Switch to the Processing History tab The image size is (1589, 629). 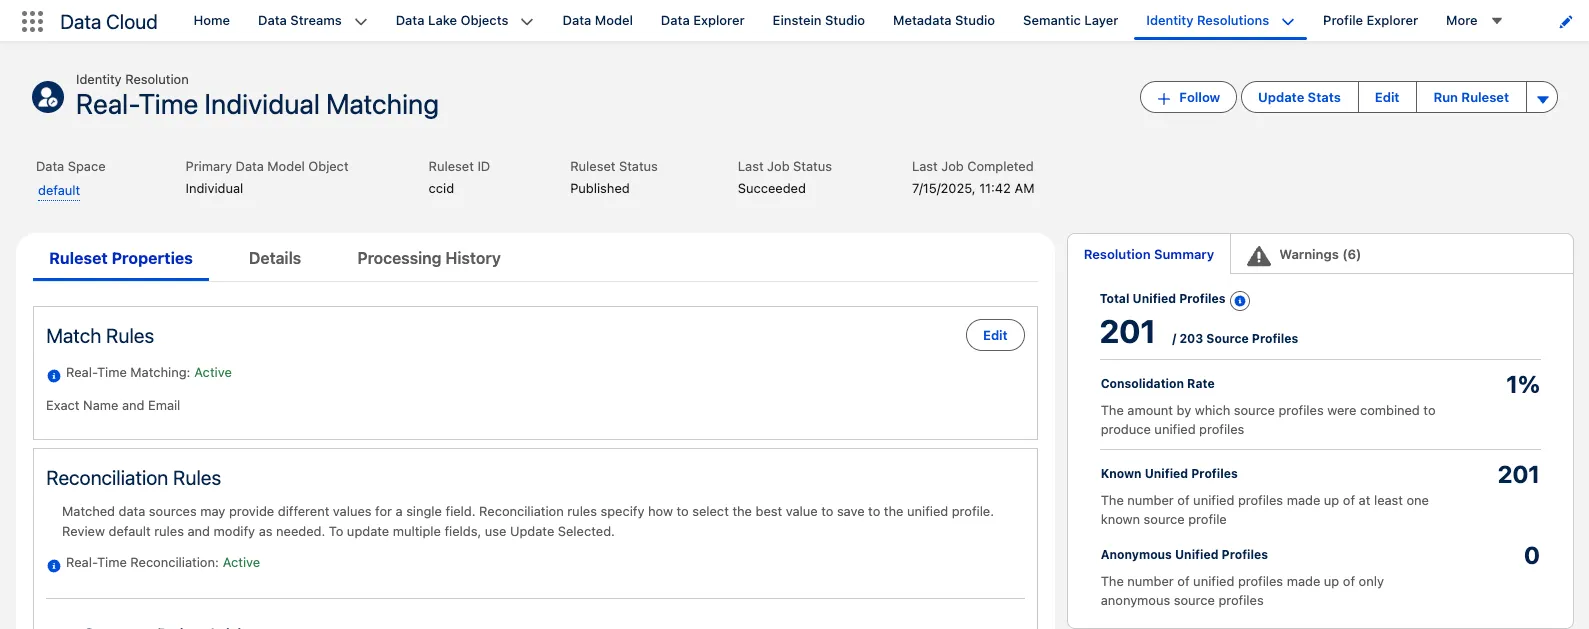[428, 258]
